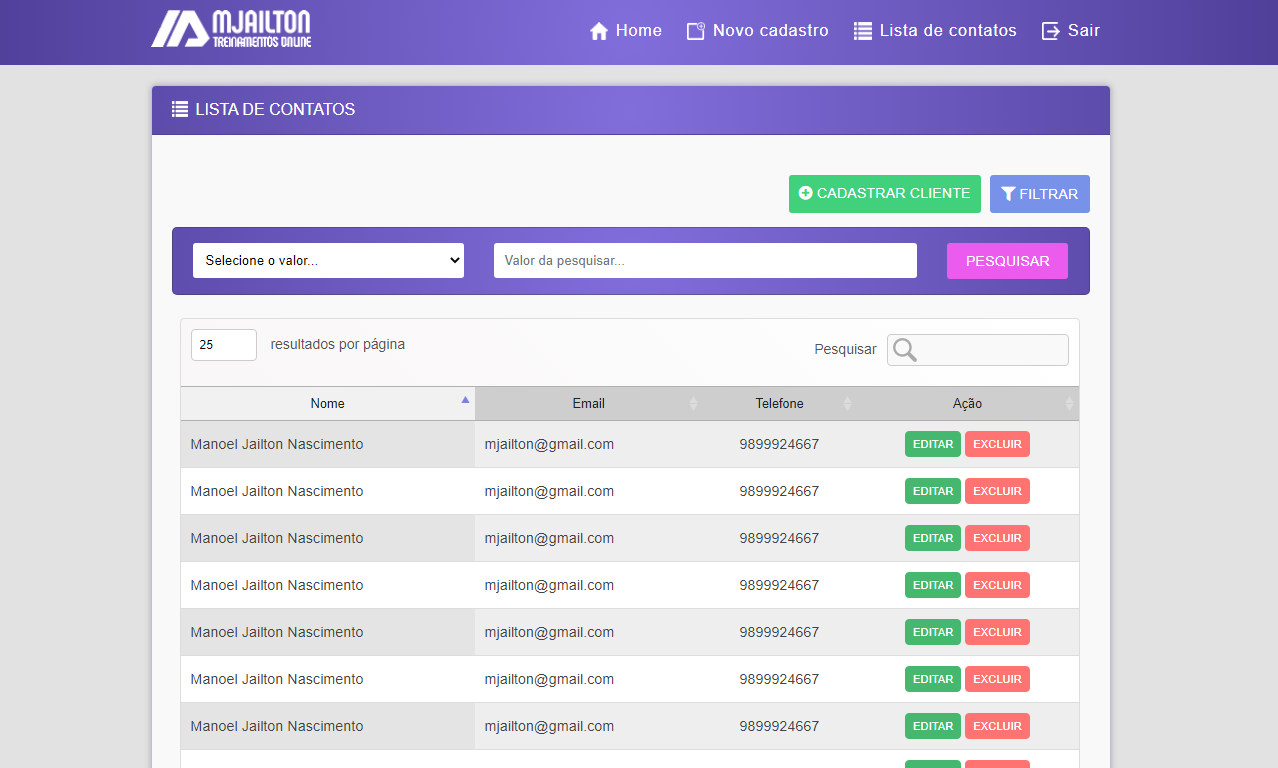Click the MJailton Treinamentos Online logo
Screen dimensions: 1278x768
tap(231, 29)
